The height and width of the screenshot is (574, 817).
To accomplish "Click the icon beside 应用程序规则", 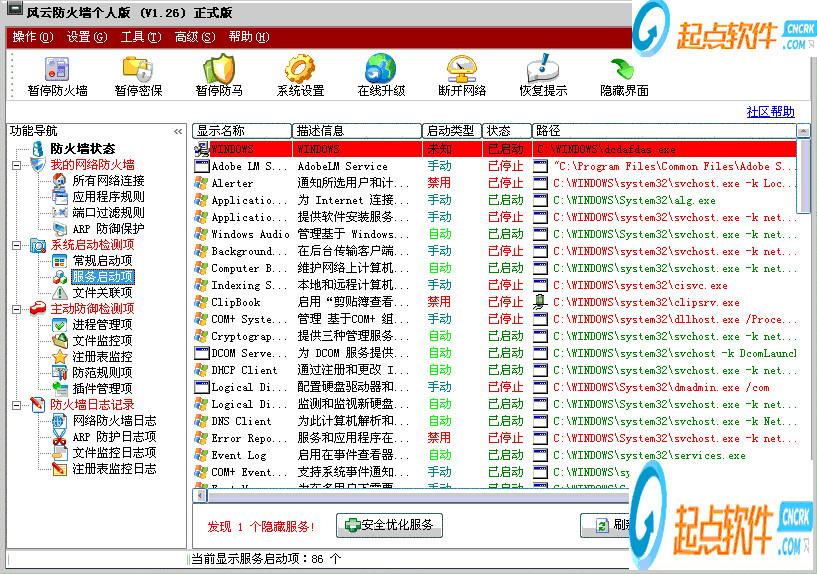I will point(59,197).
